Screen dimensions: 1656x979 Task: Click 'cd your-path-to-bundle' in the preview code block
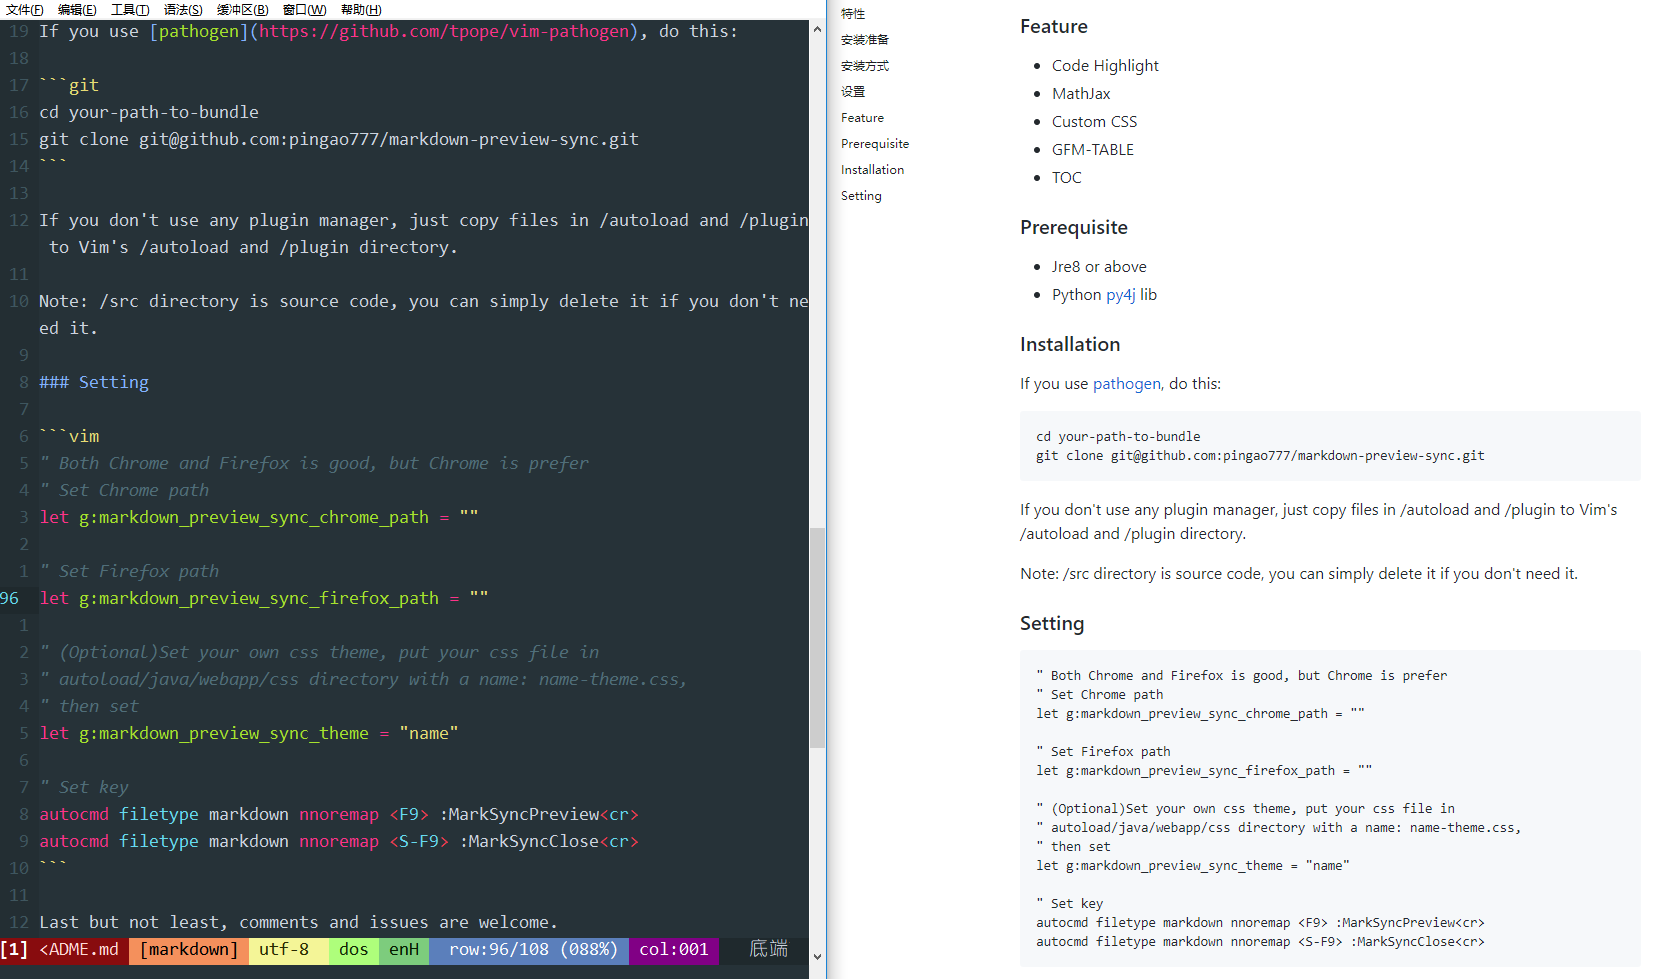(x=1118, y=437)
